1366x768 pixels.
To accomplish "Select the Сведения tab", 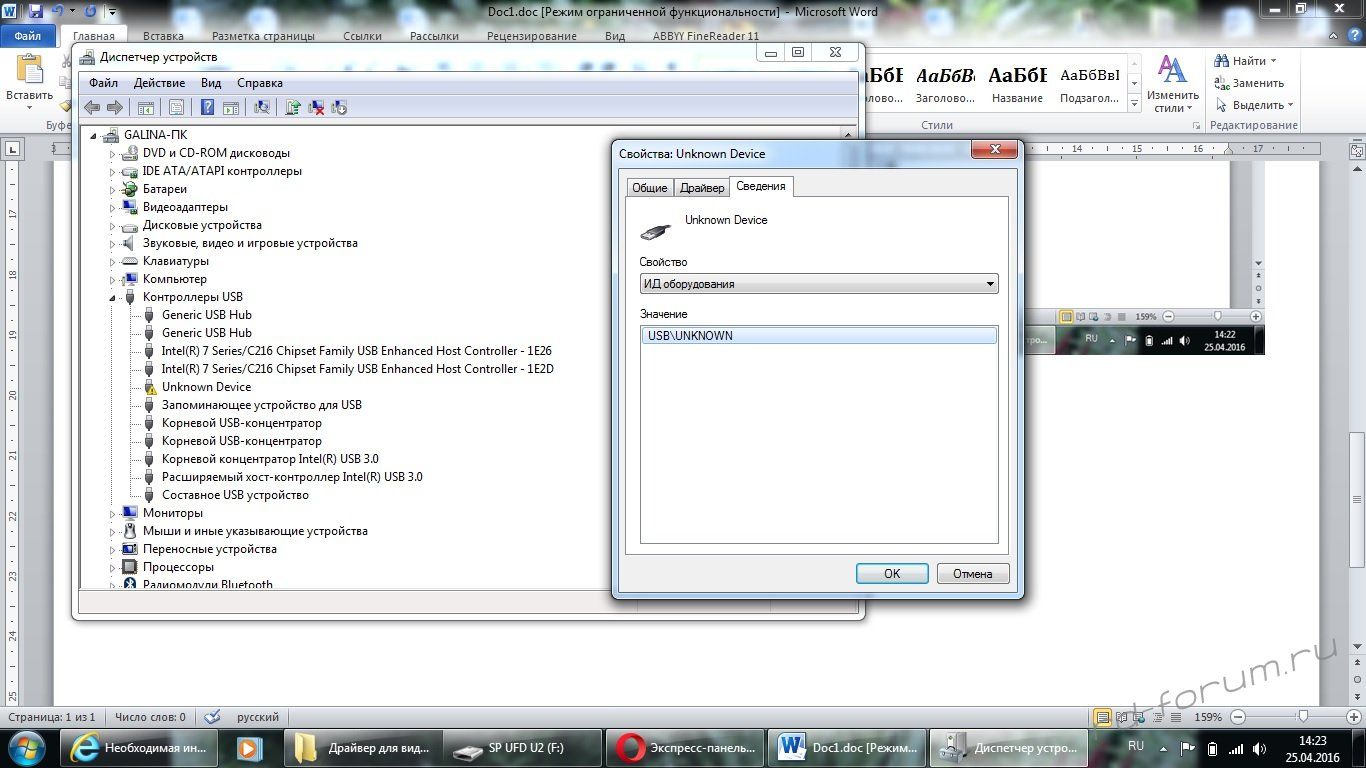I will point(761,186).
